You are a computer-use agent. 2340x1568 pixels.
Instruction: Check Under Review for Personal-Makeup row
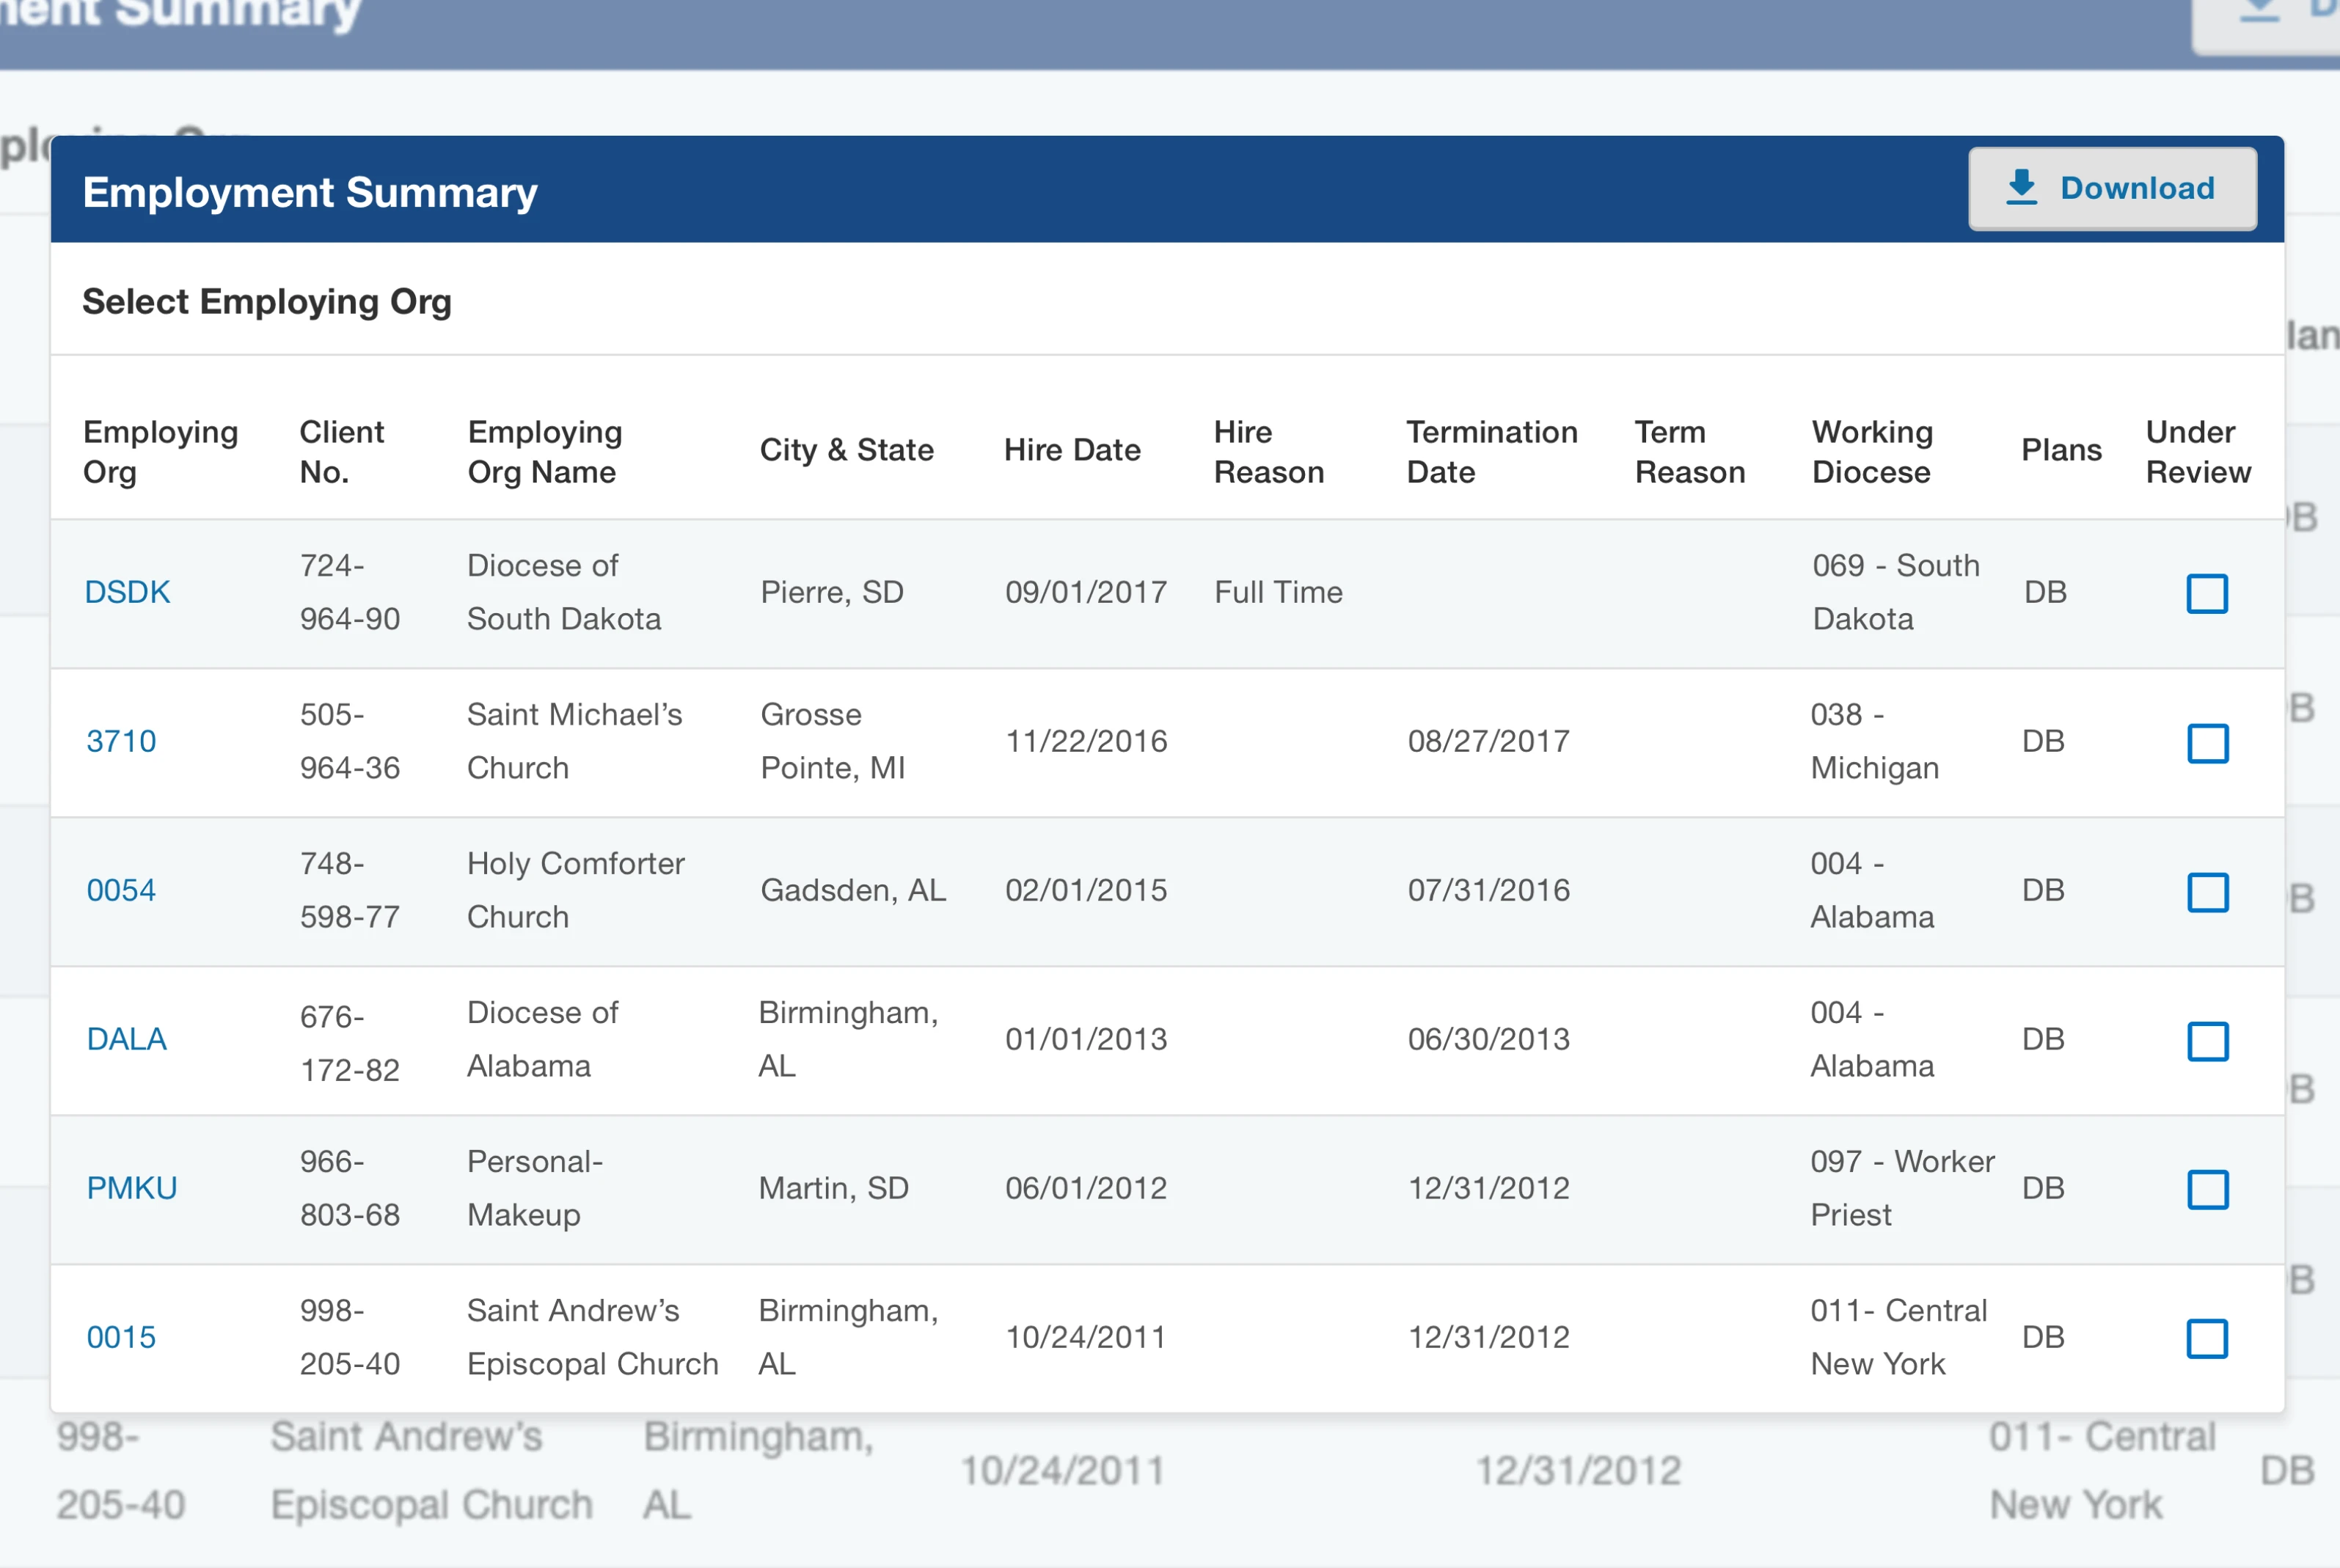click(2207, 1189)
